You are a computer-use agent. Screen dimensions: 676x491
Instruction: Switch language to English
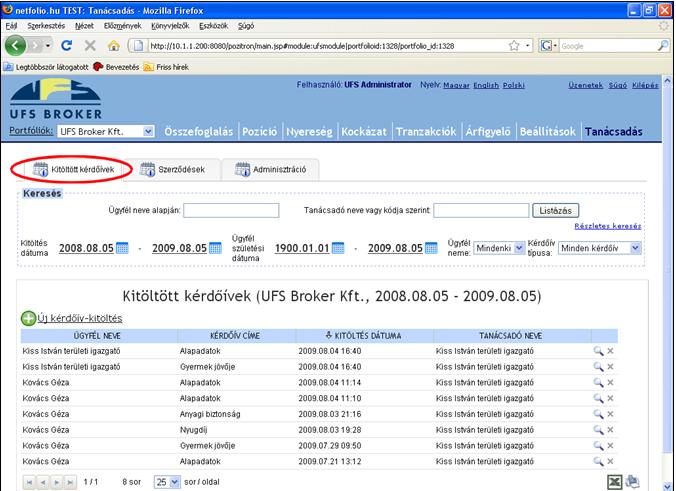[x=486, y=85]
